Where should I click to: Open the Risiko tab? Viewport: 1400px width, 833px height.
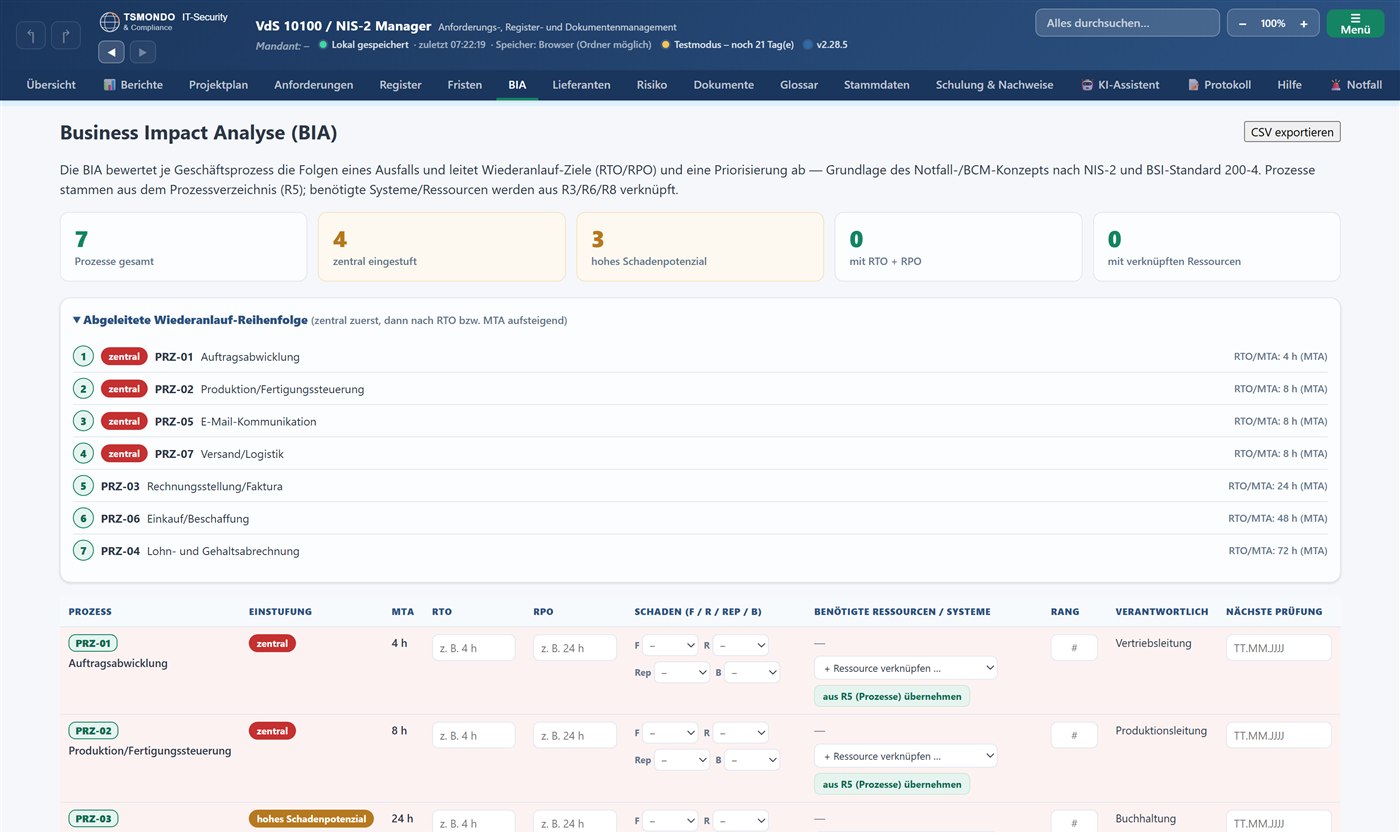click(x=652, y=85)
